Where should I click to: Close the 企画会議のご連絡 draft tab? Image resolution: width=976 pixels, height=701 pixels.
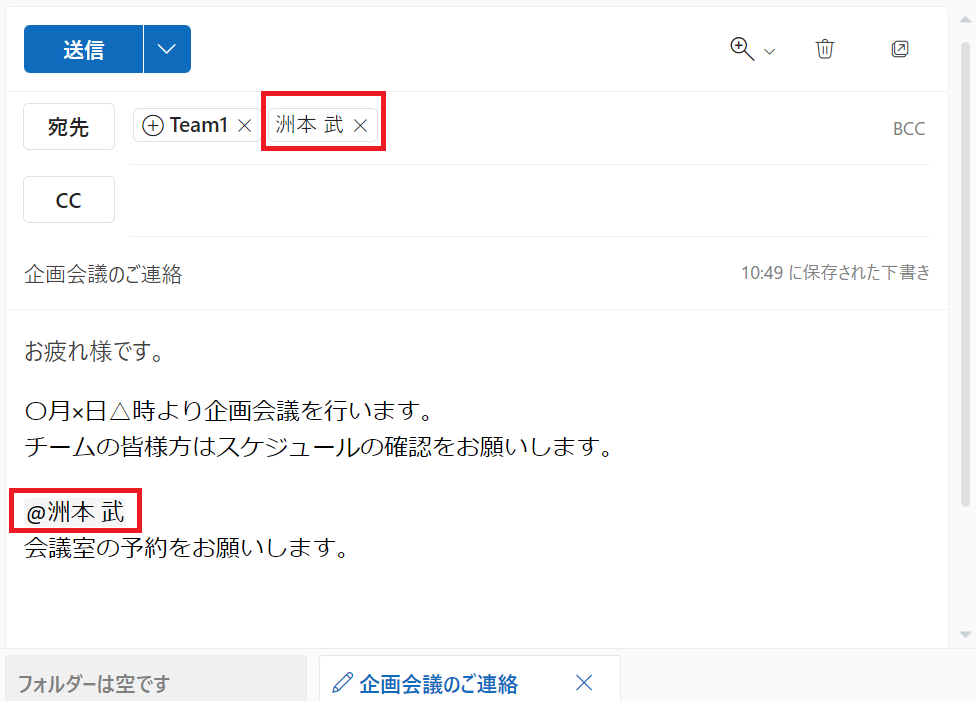(584, 683)
